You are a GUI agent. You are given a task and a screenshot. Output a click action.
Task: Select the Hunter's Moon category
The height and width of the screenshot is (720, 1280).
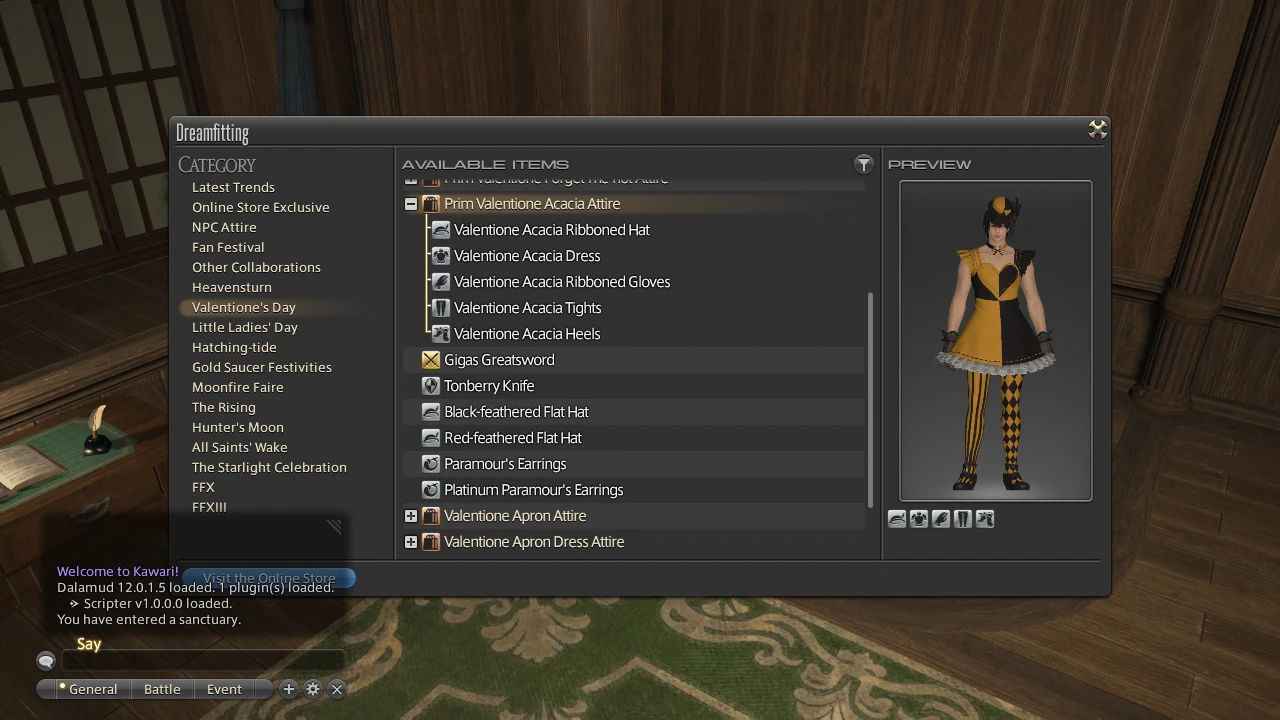pyautogui.click(x=238, y=427)
